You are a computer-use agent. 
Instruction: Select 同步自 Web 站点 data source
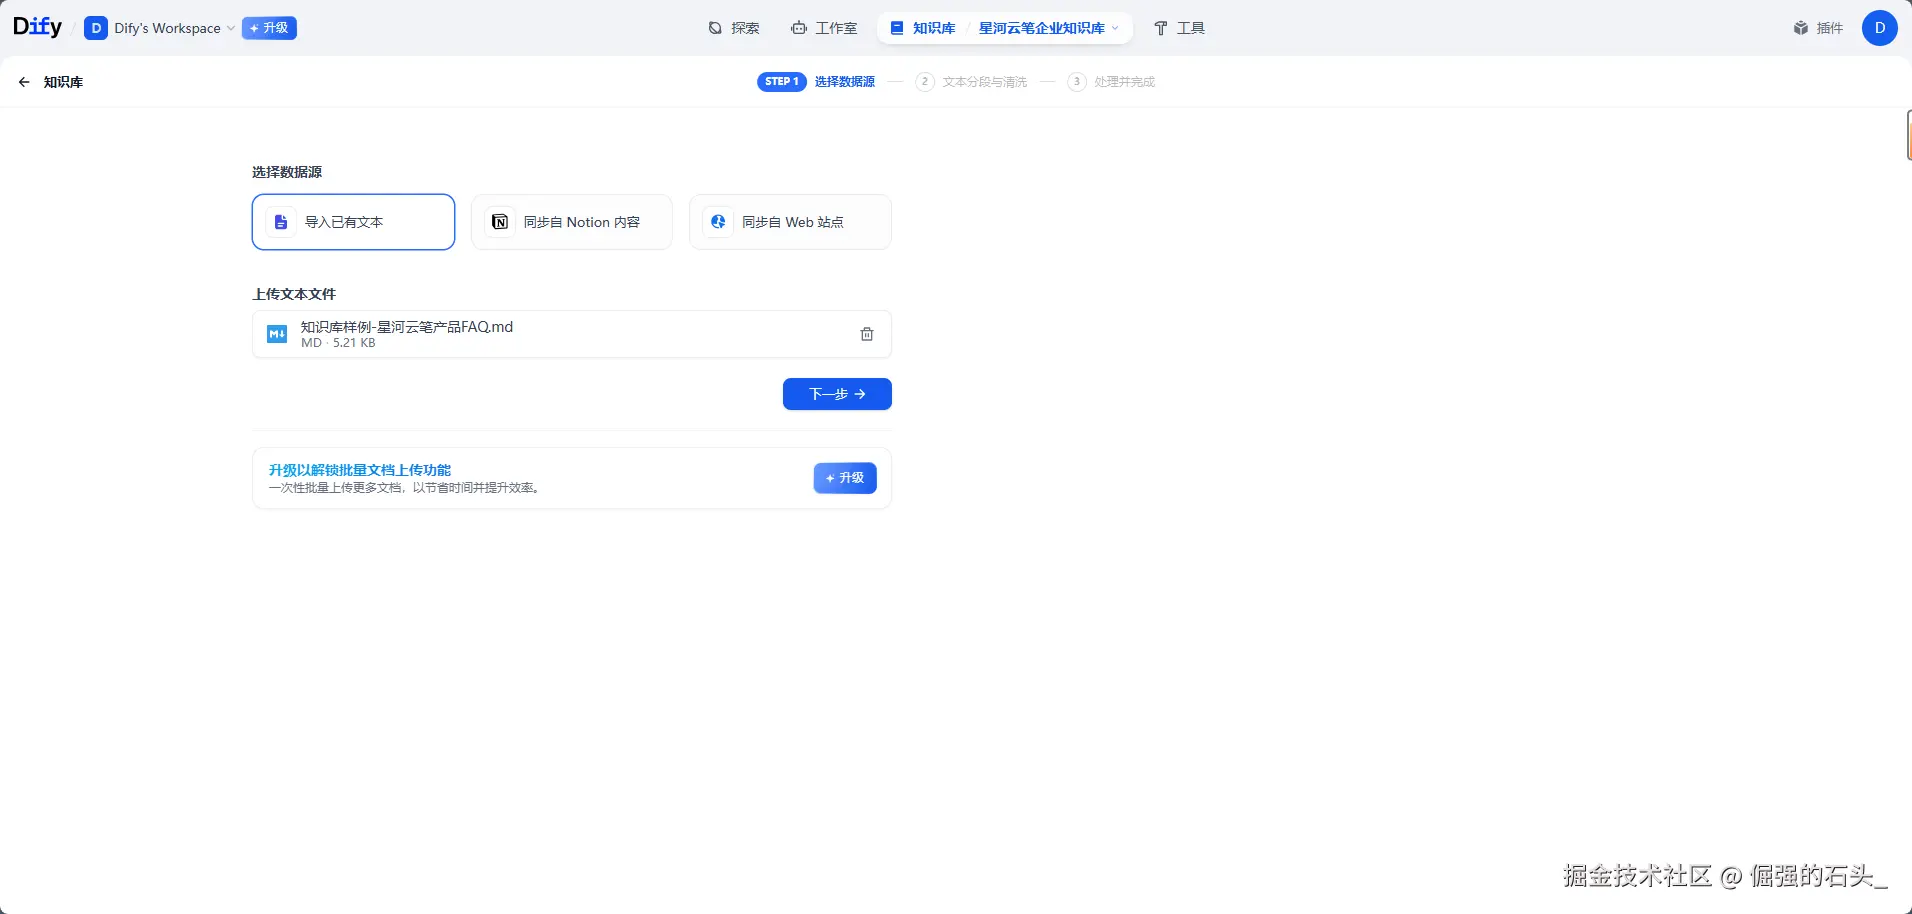(x=790, y=222)
